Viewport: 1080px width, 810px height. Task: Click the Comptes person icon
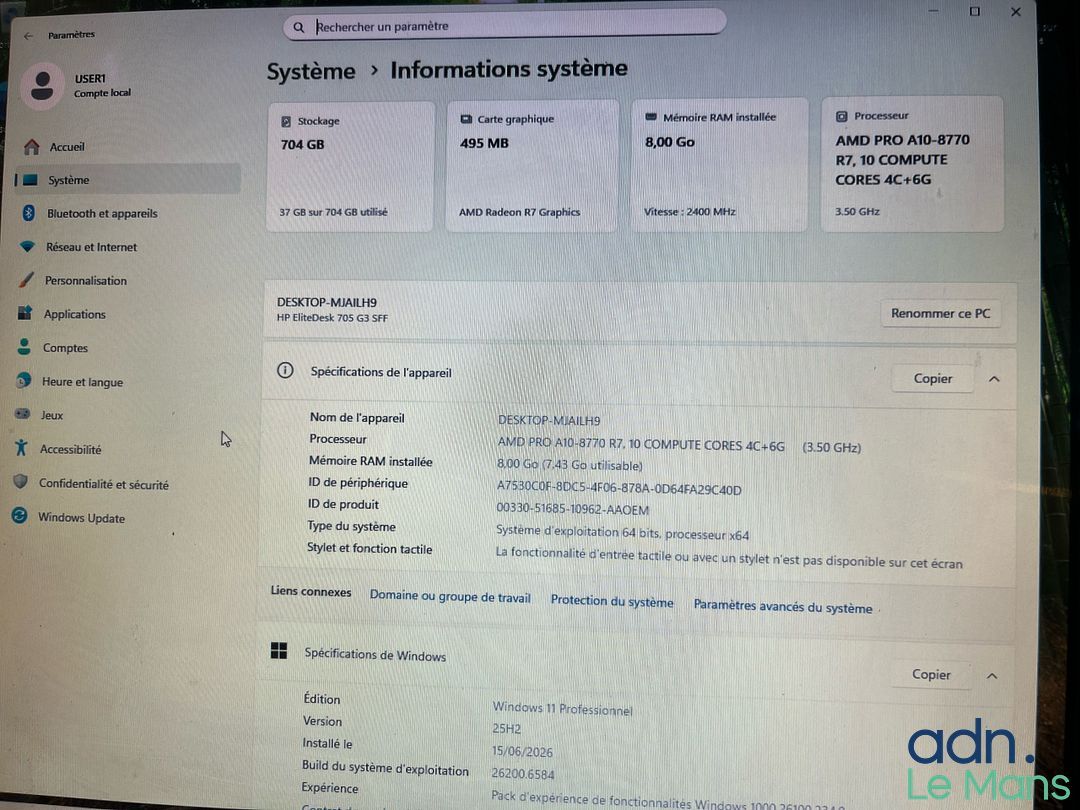point(24,346)
